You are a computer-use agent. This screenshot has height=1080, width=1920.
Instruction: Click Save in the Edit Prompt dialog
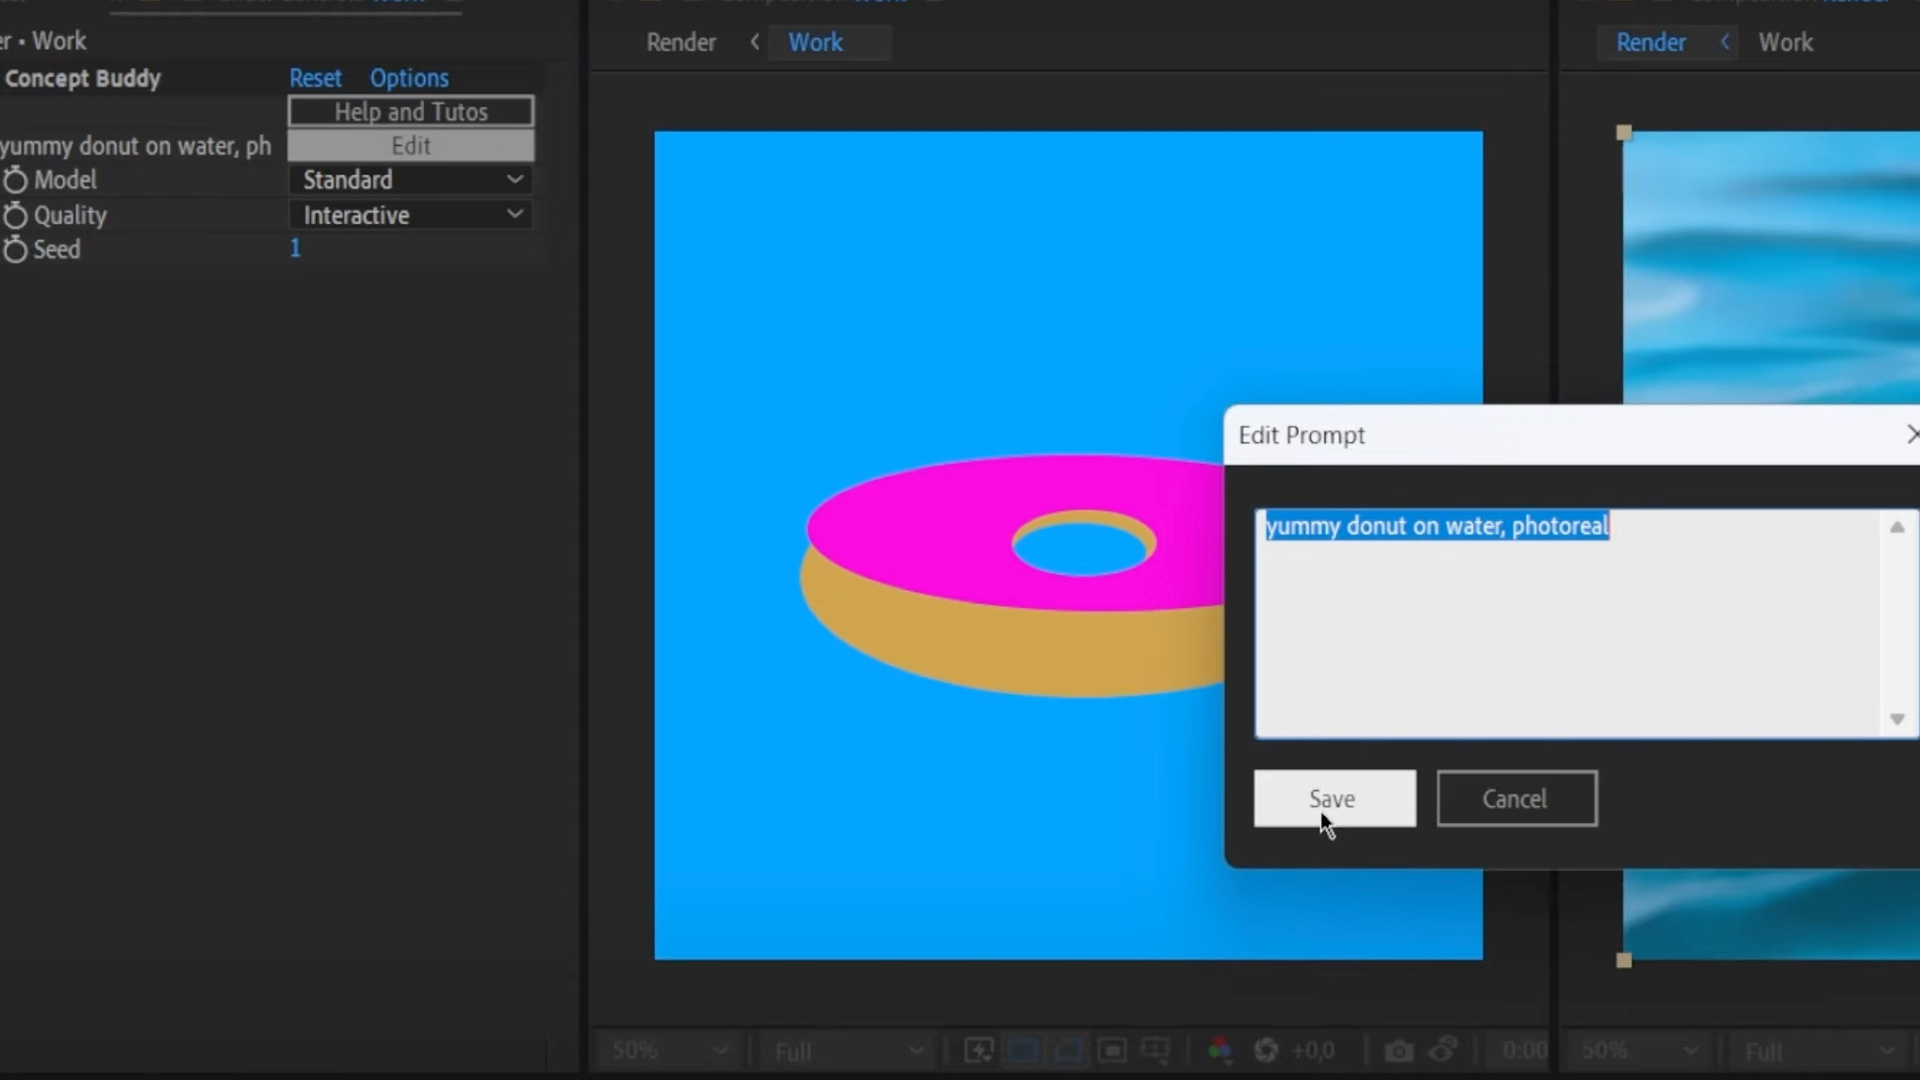click(1333, 799)
